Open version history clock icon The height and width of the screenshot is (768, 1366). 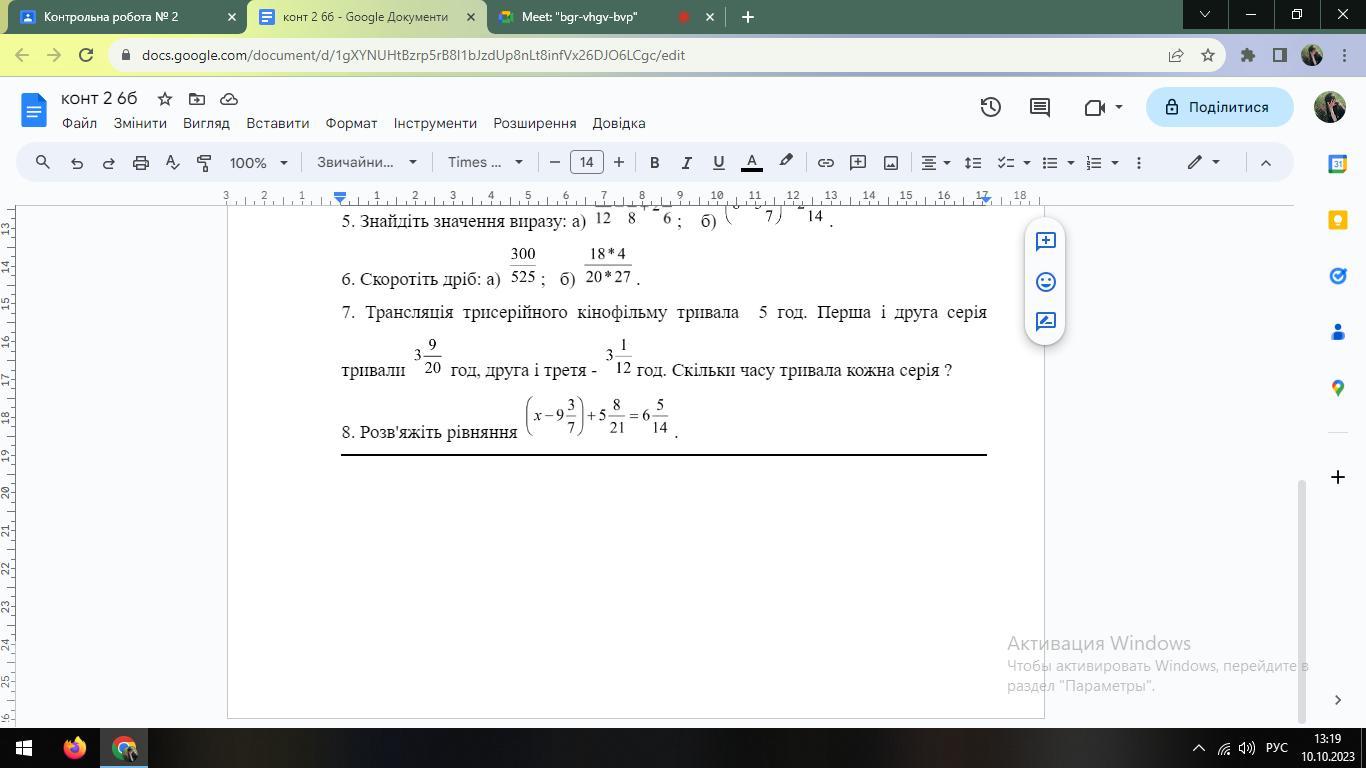(x=990, y=107)
